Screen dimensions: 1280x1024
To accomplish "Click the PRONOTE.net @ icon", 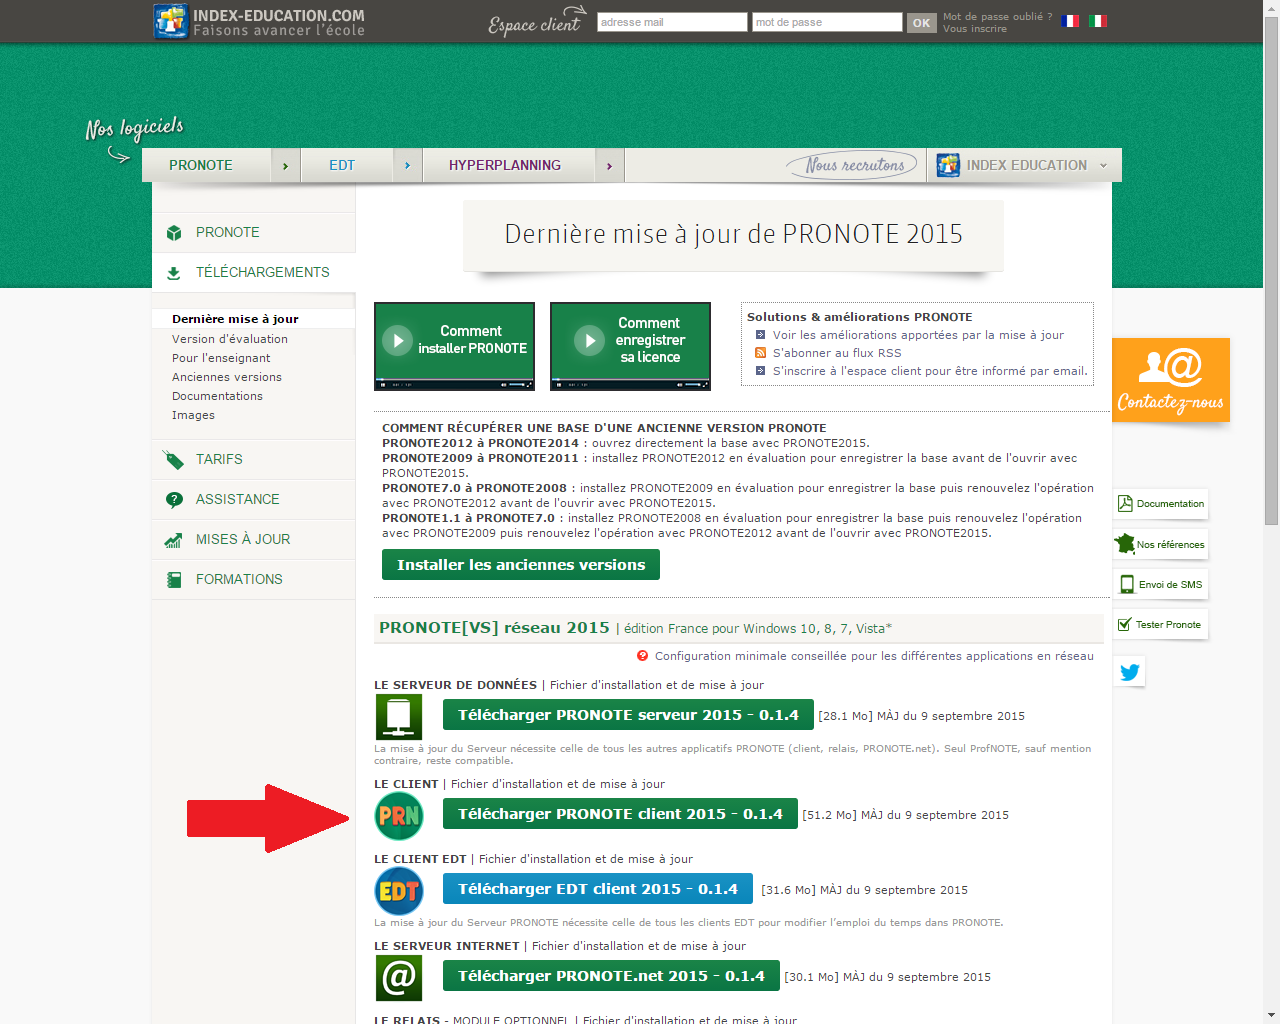I will click(x=399, y=978).
